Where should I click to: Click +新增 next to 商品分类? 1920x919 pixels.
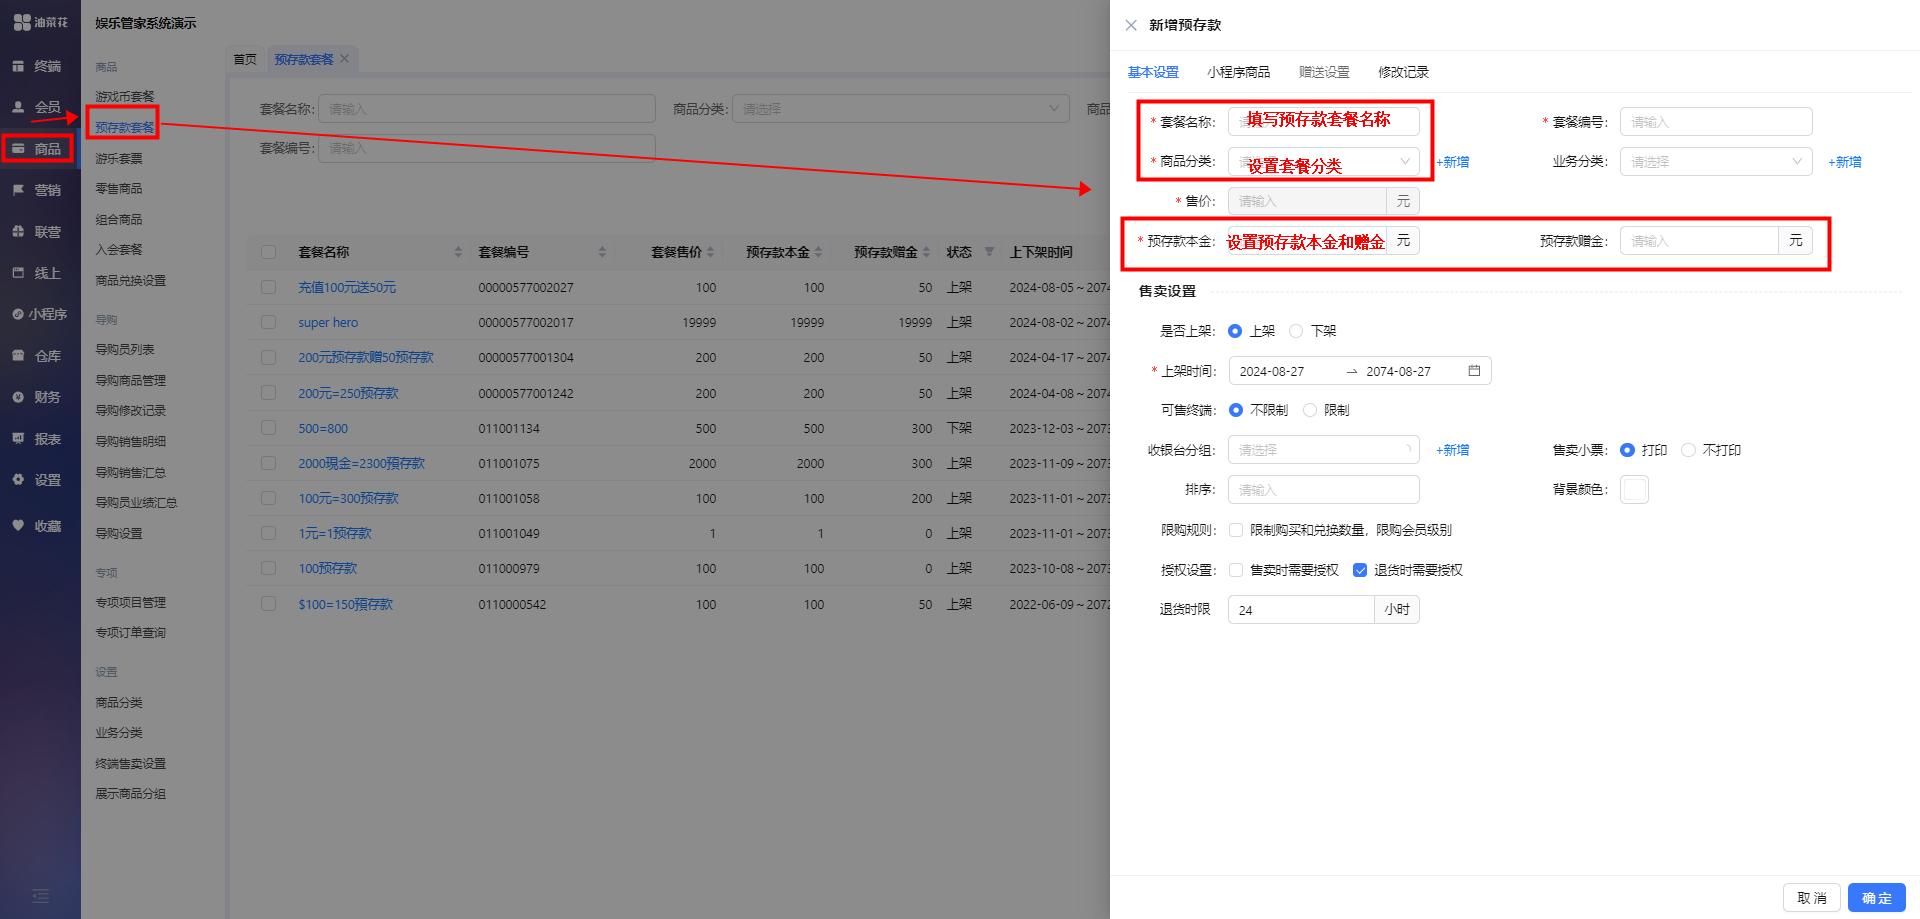[x=1453, y=162]
